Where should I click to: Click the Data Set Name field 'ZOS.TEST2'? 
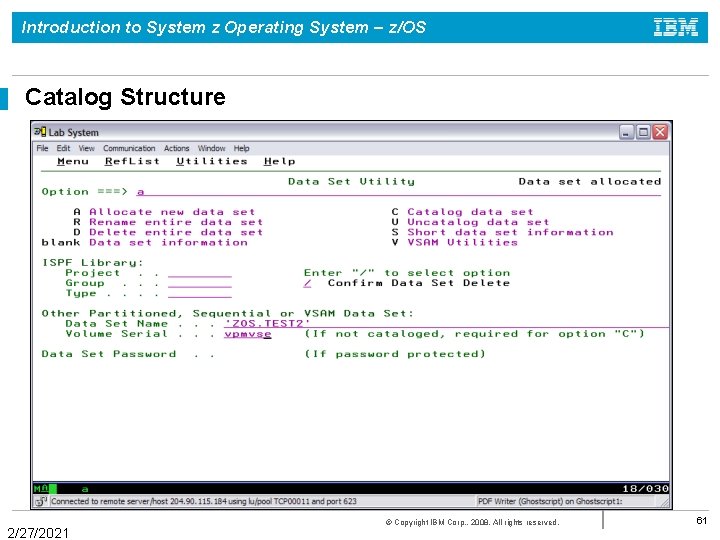point(446,323)
